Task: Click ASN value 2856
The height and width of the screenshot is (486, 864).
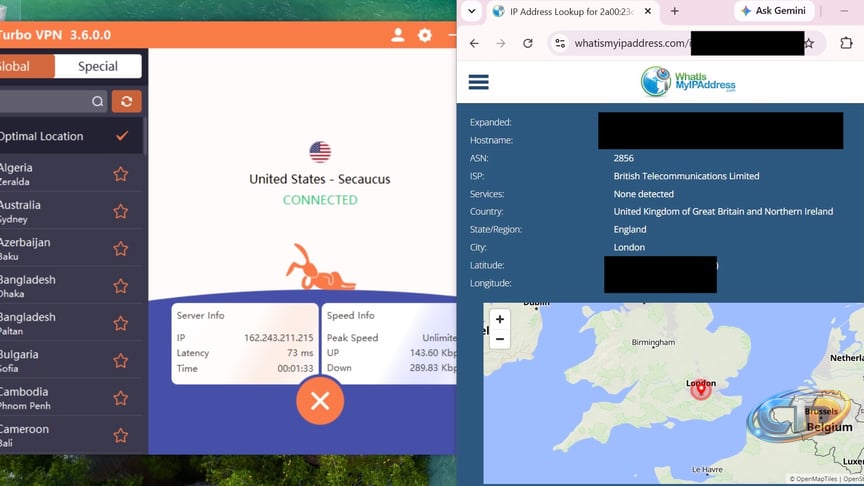Action: tap(624, 158)
